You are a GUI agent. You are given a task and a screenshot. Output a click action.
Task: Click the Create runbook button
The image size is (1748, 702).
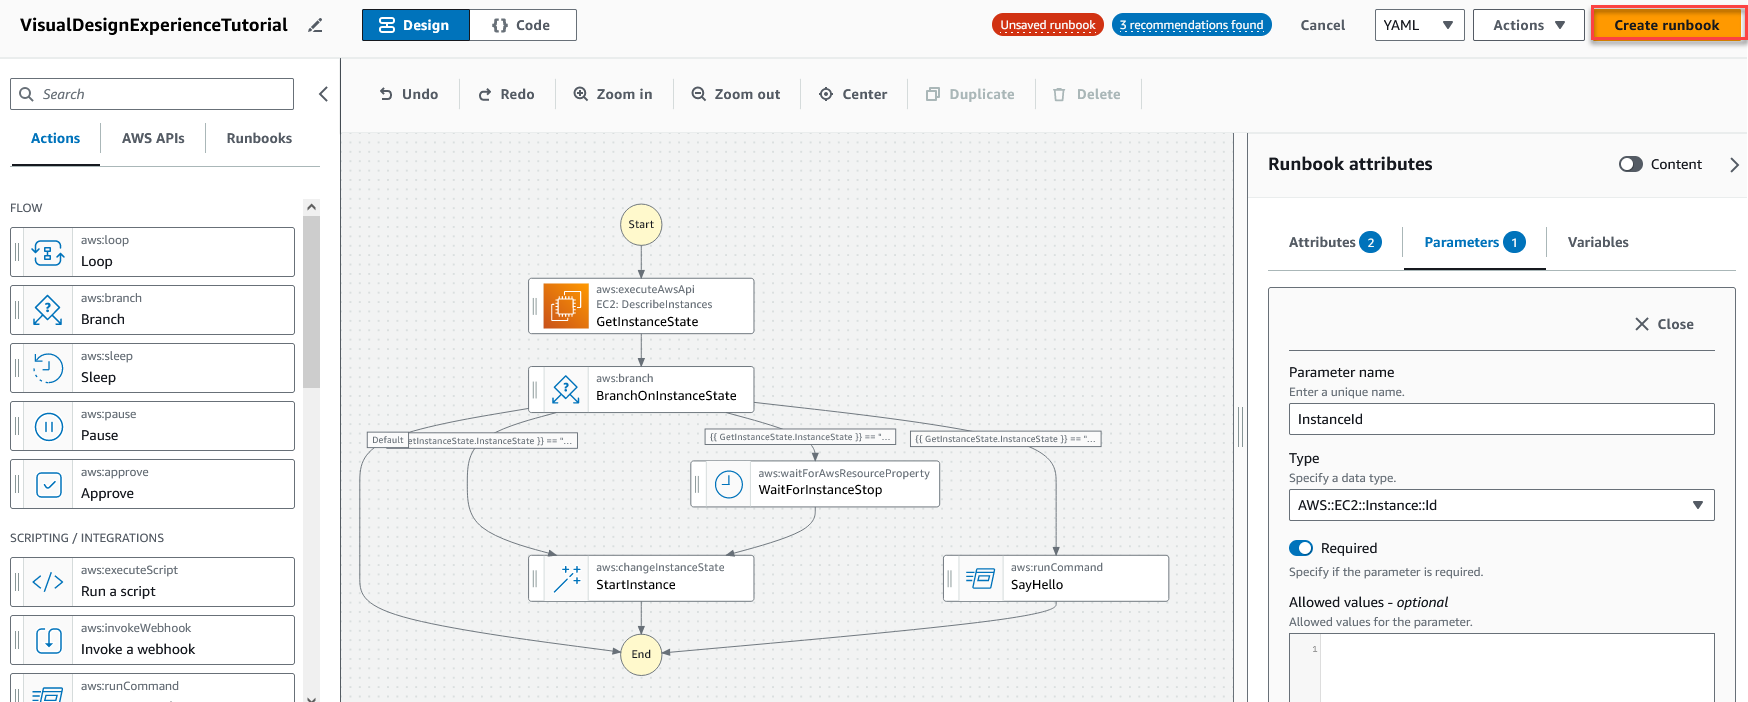1666,25
